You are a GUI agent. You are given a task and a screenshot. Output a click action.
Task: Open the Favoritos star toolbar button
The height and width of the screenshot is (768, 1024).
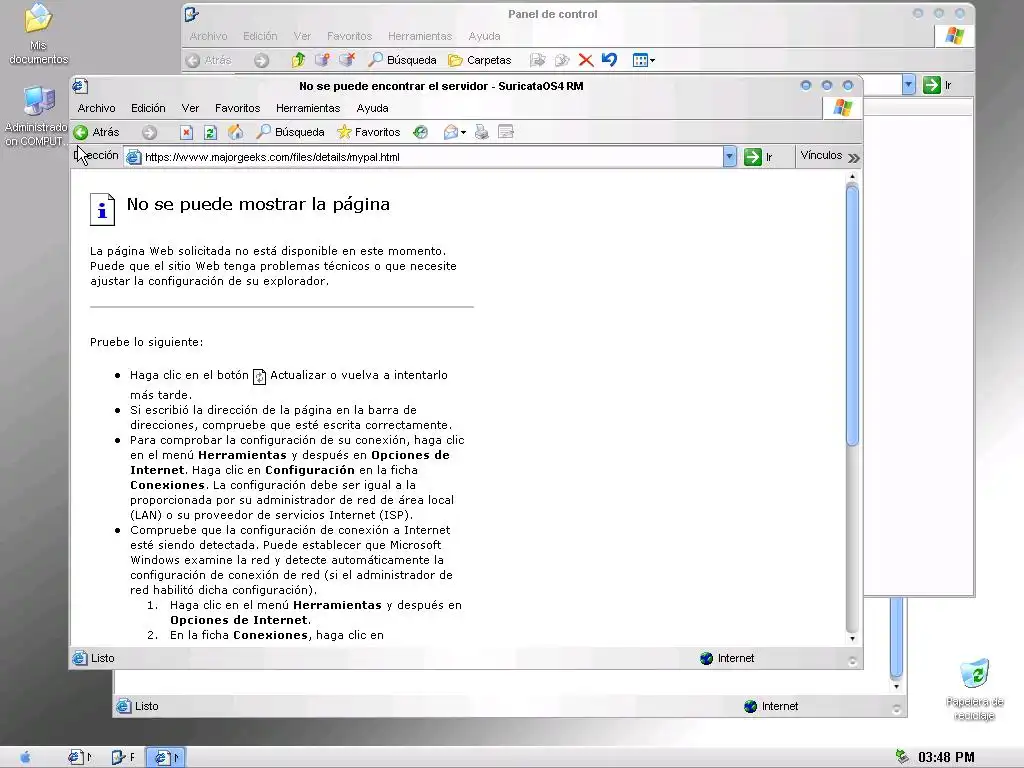[369, 132]
